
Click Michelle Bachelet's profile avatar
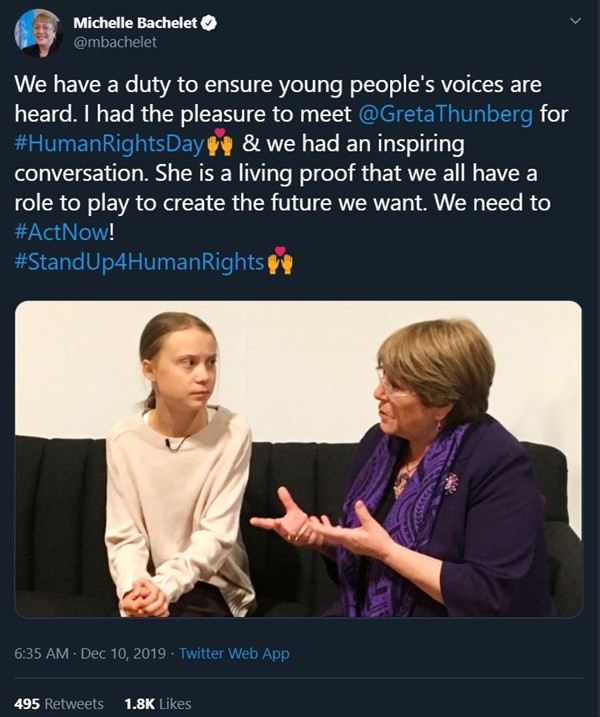(x=38, y=35)
